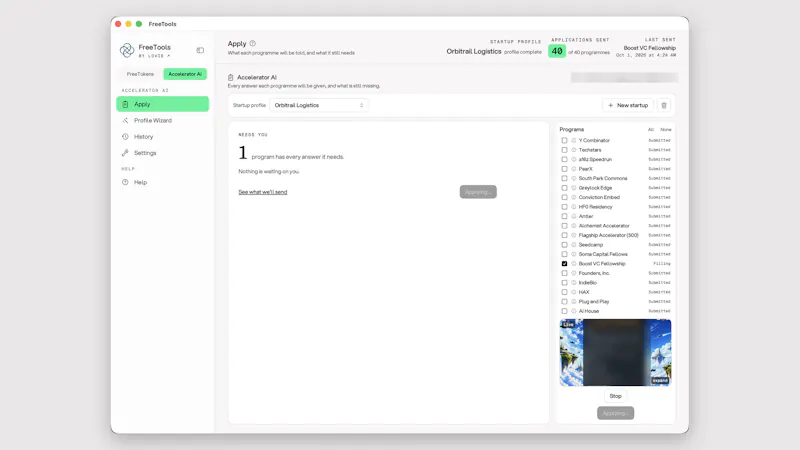Image resolution: width=800 pixels, height=450 pixels.
Task: Show info for AI House
Action: pyautogui.click(x=573, y=311)
